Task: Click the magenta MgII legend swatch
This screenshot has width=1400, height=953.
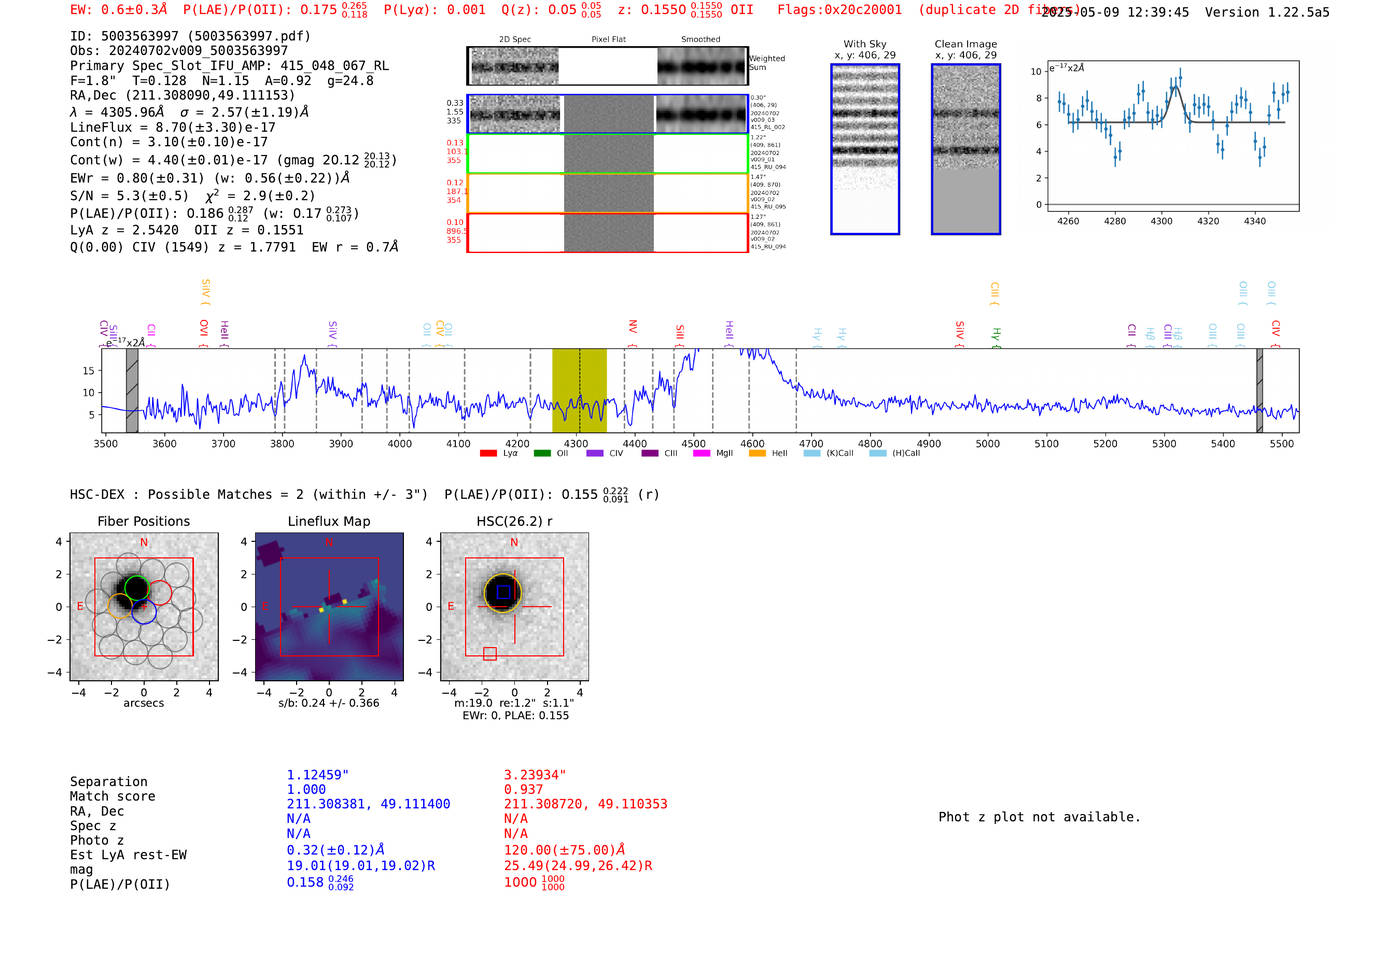Action: [x=701, y=453]
